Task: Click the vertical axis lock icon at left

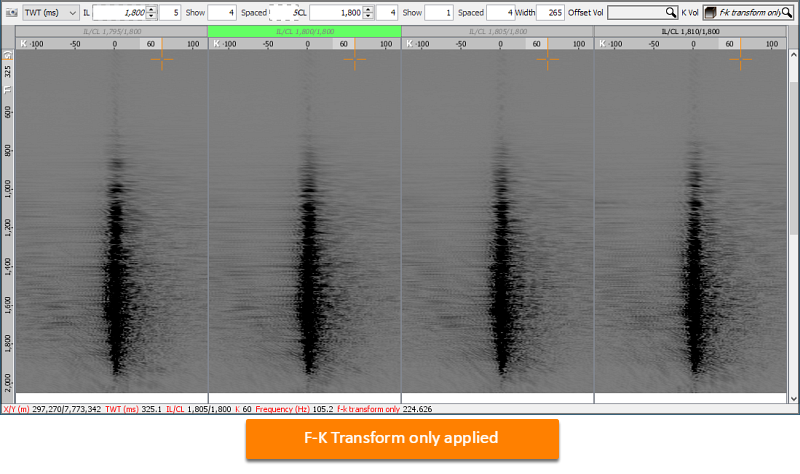Action: (x=7, y=55)
